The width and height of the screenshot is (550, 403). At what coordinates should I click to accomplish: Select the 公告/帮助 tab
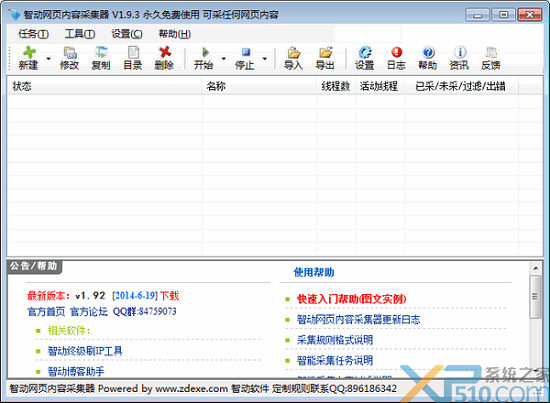(34, 266)
